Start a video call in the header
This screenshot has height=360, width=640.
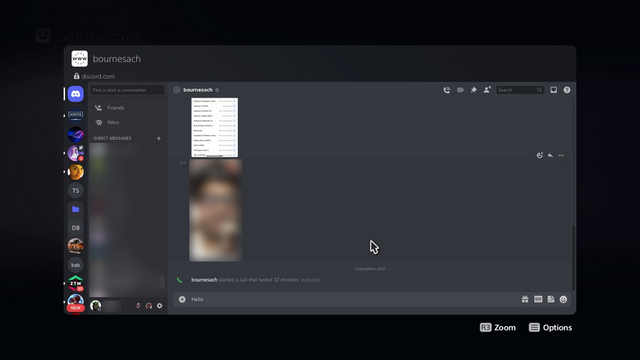click(x=460, y=90)
